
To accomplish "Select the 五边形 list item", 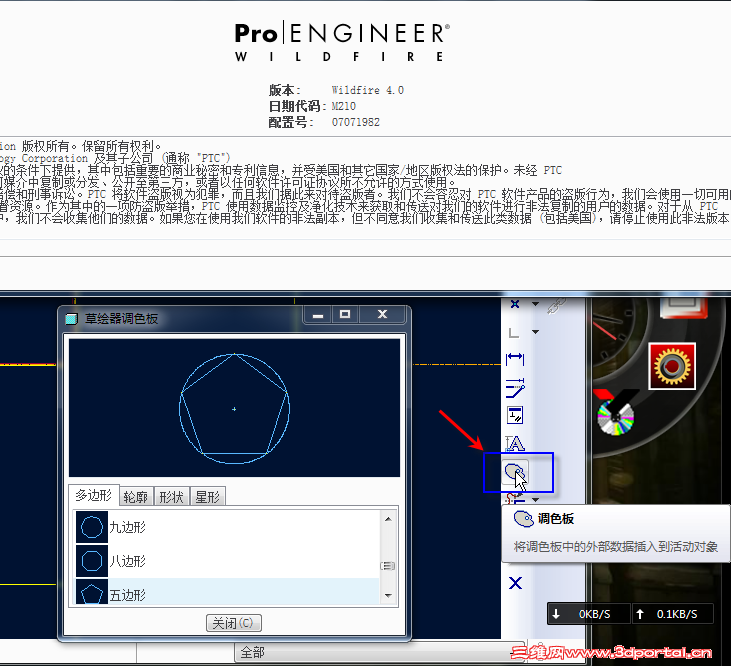I will 228,592.
